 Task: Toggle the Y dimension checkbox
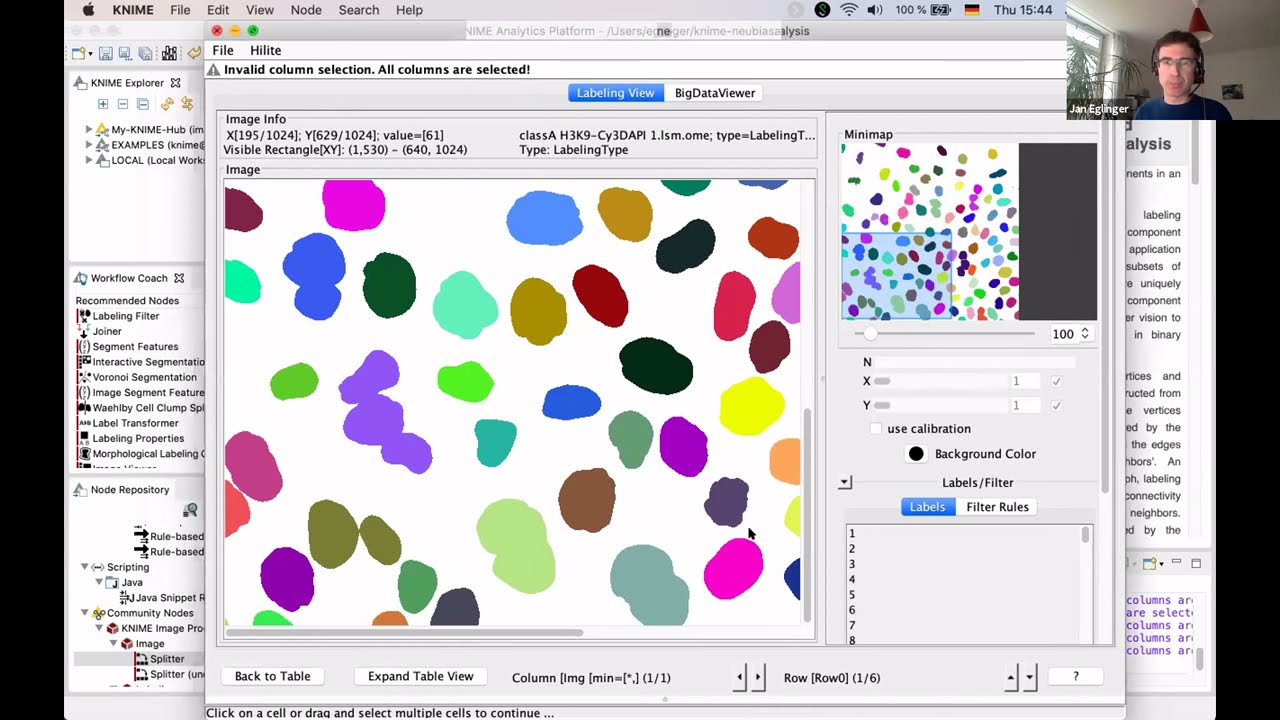[x=1056, y=405]
